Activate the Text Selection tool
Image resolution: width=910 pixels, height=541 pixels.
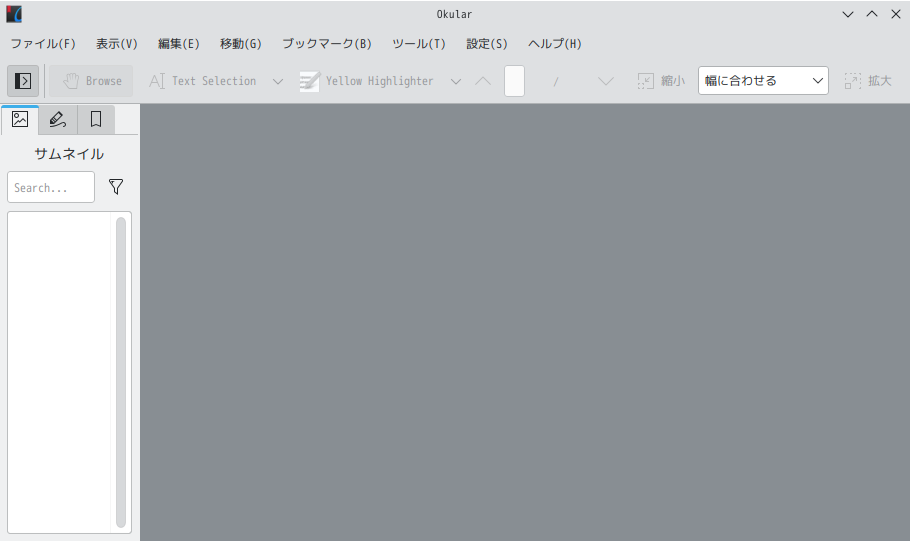[203, 81]
